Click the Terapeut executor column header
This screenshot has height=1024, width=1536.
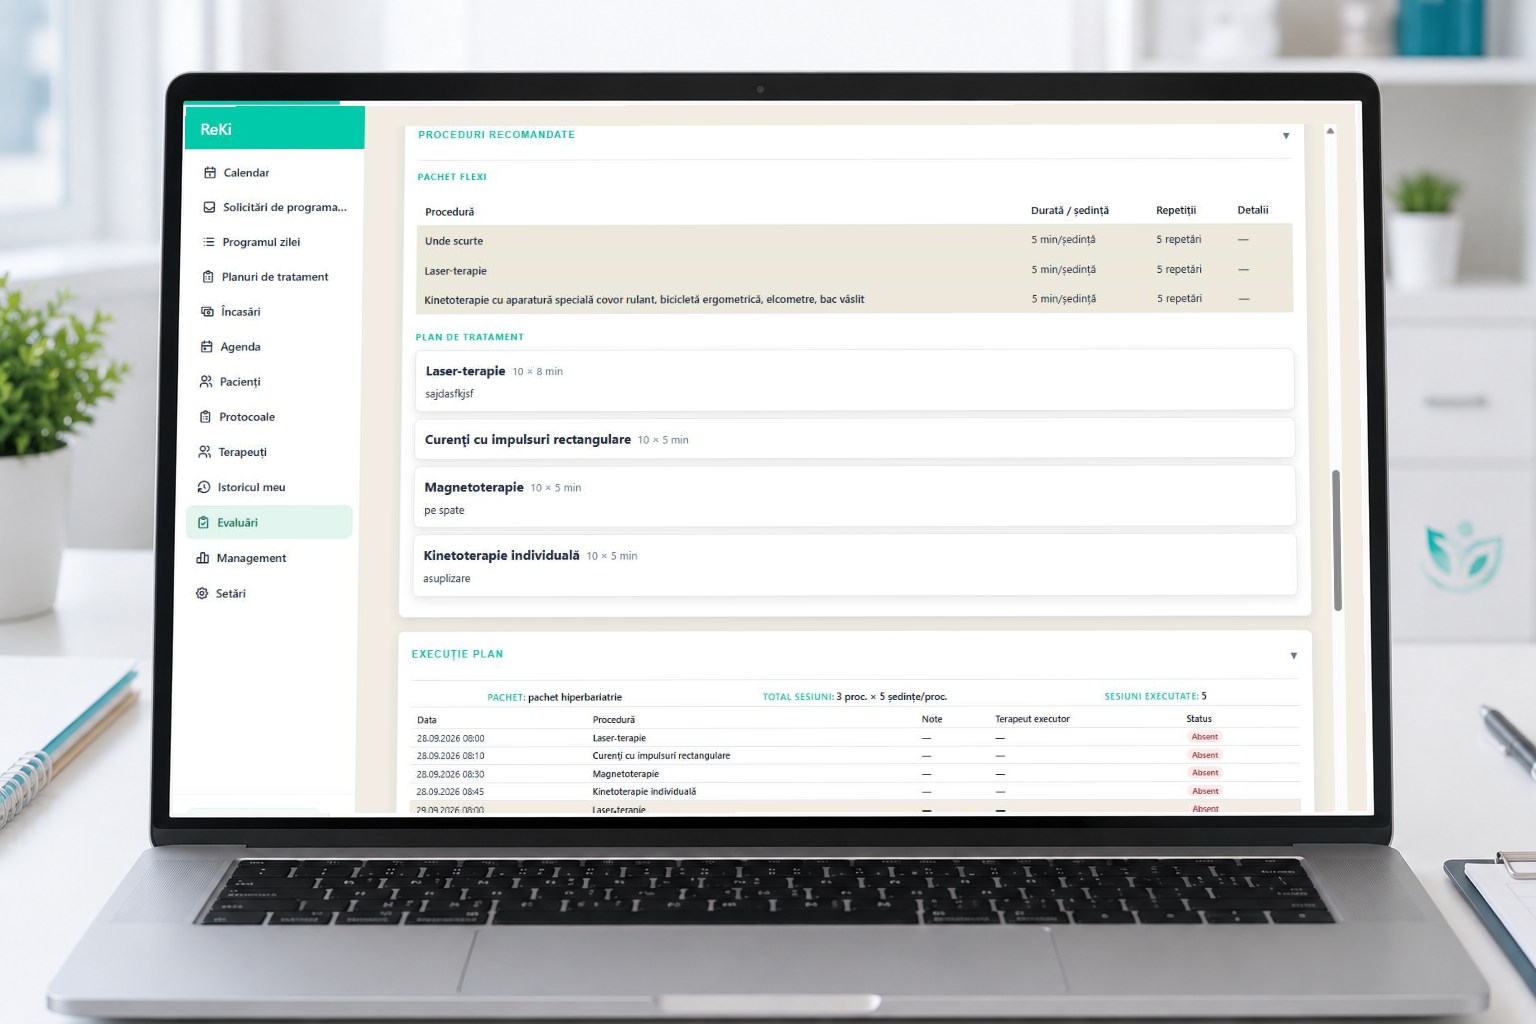[x=1032, y=719]
